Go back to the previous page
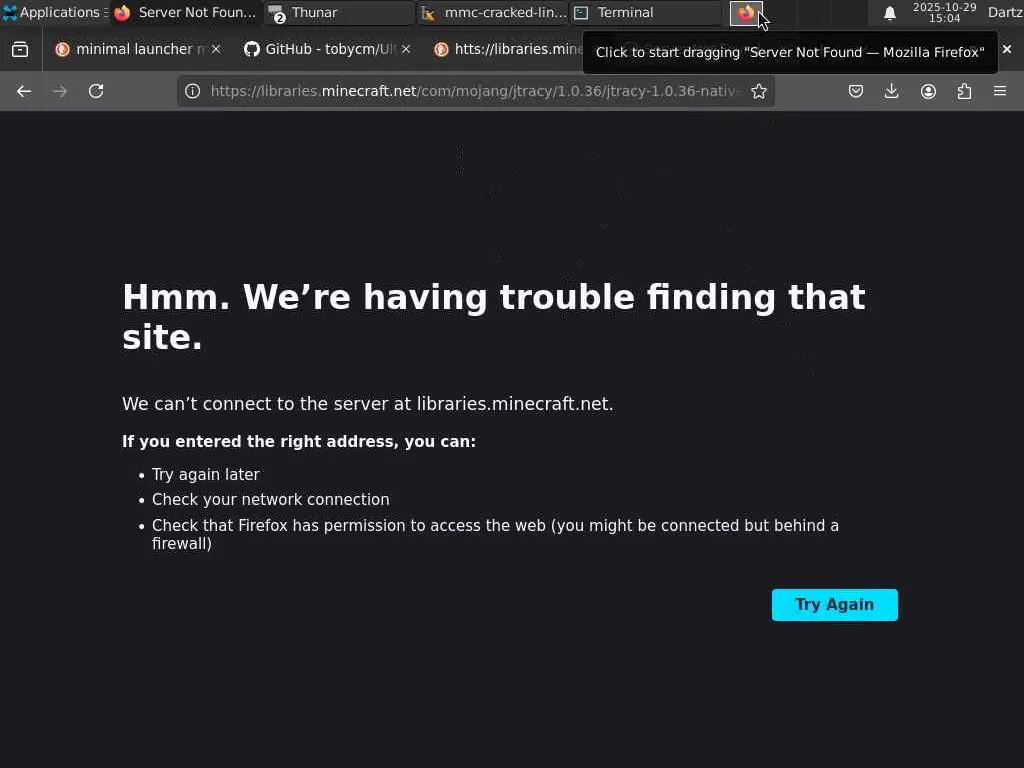 tap(24, 91)
